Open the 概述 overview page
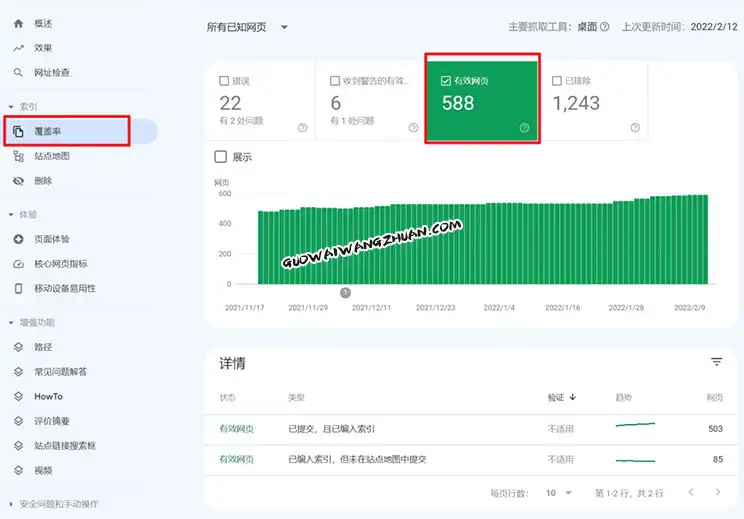Image resolution: width=744 pixels, height=519 pixels. click(x=43, y=23)
